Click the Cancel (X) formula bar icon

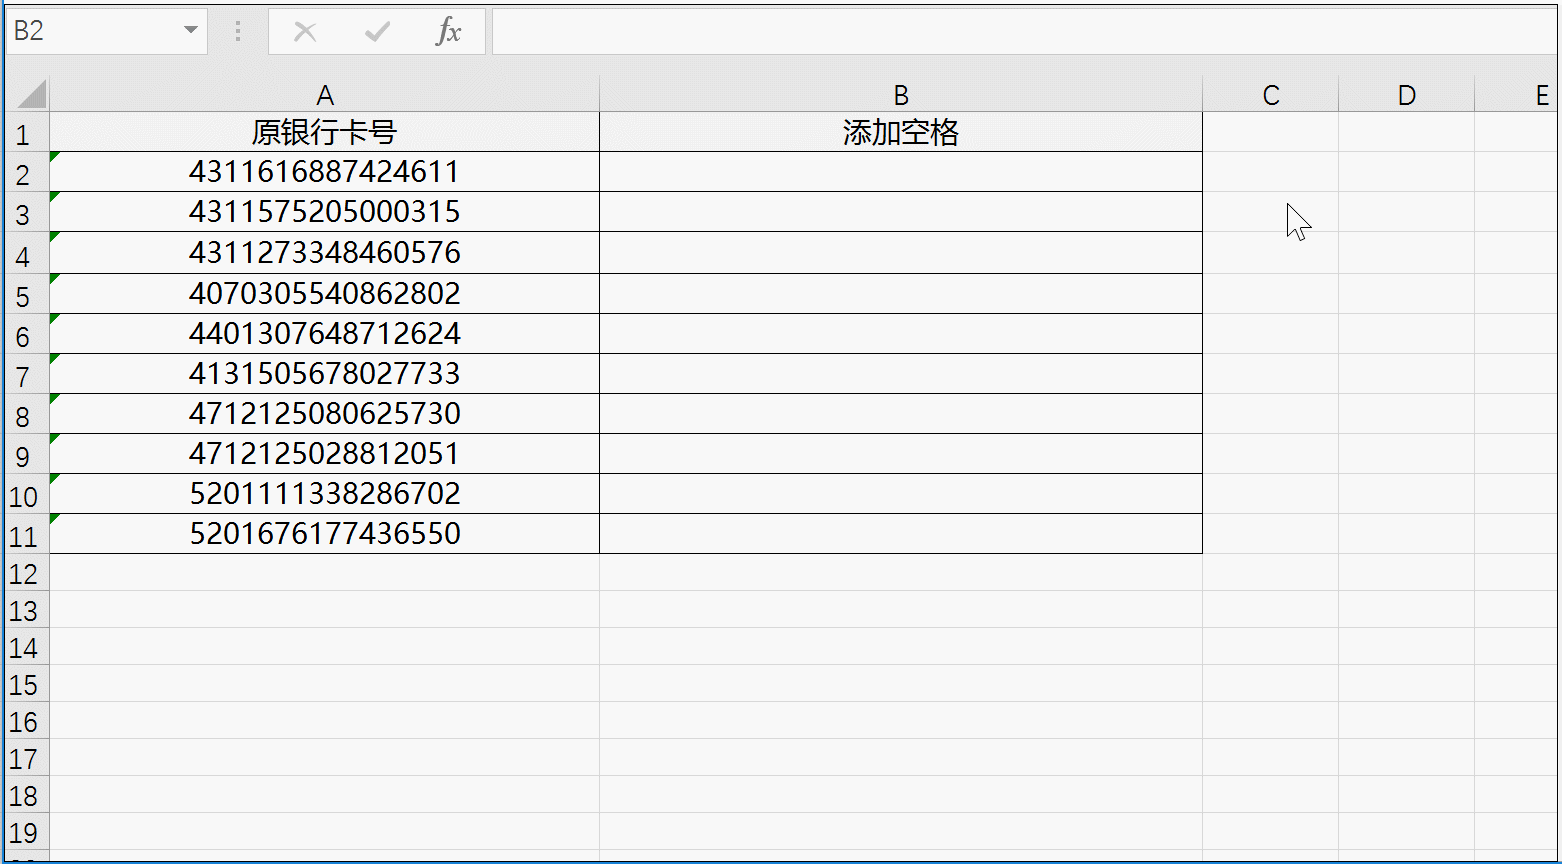click(305, 32)
